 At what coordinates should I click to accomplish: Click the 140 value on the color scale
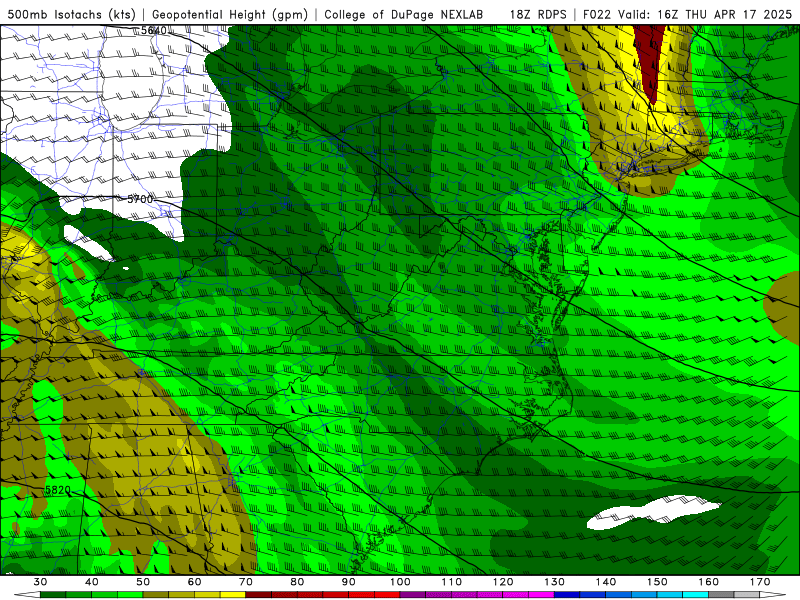pyautogui.click(x=606, y=582)
